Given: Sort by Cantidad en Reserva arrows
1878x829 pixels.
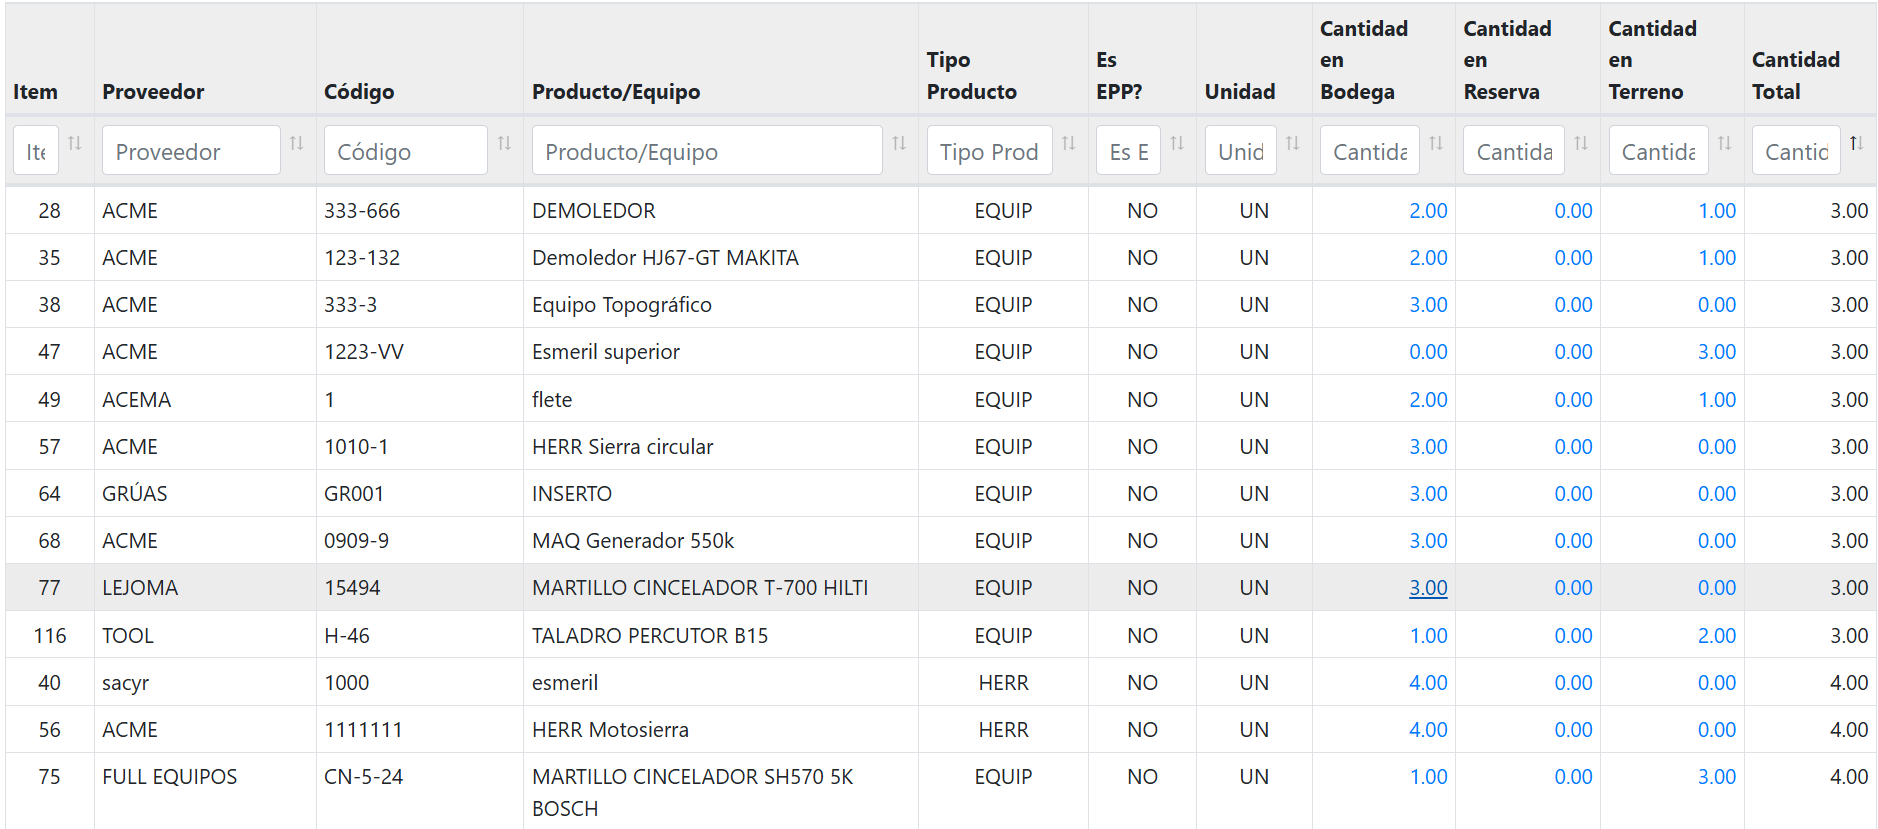Looking at the screenshot, I should [1582, 144].
